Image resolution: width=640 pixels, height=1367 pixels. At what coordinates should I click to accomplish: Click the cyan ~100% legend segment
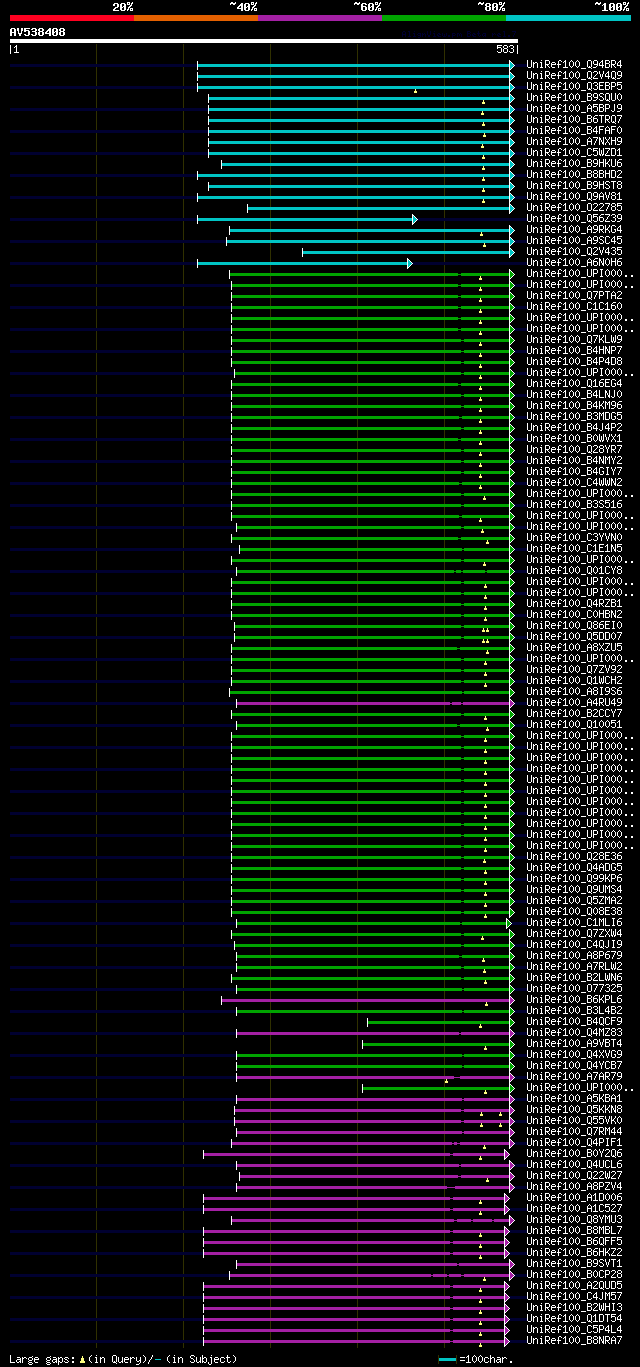click(x=568, y=18)
